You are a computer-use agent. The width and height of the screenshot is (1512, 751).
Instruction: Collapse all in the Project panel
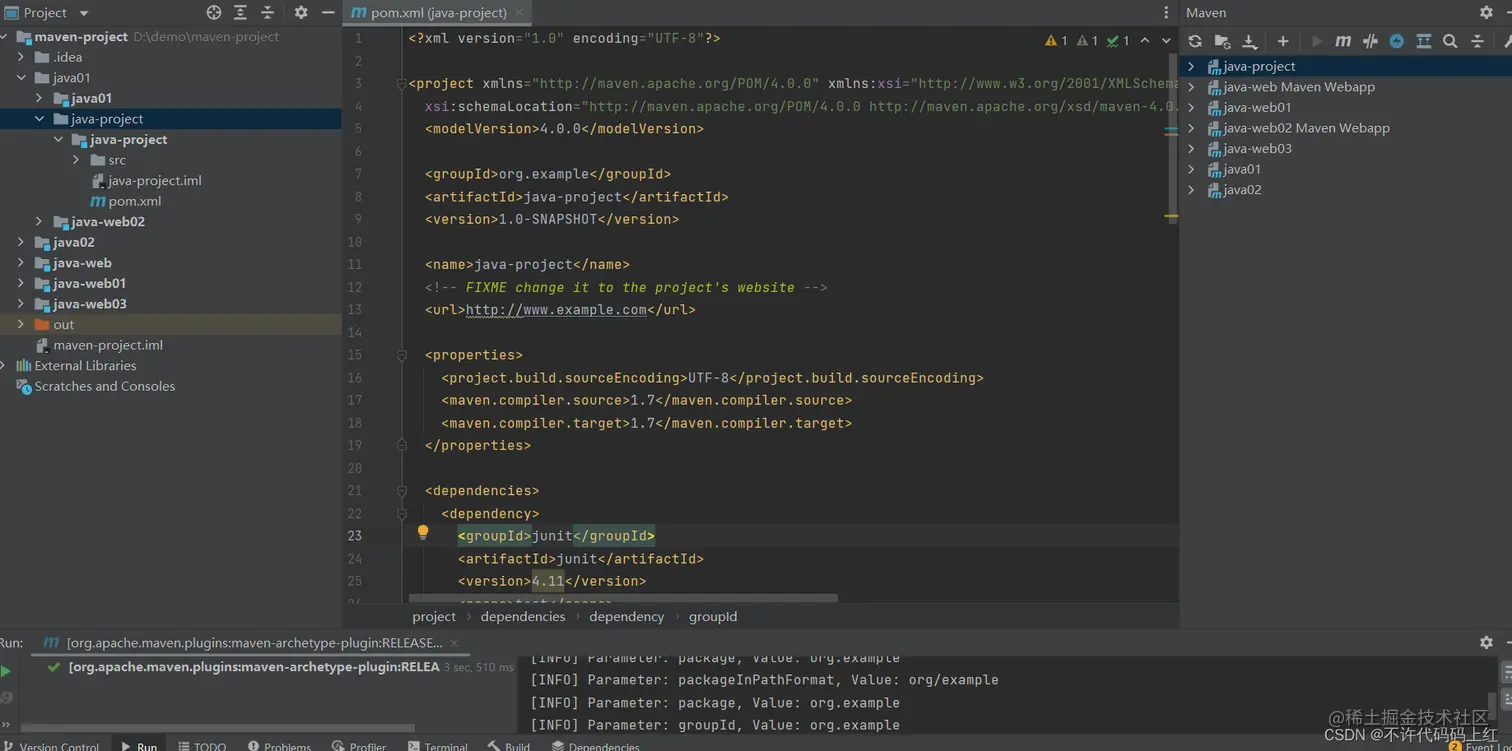[268, 13]
